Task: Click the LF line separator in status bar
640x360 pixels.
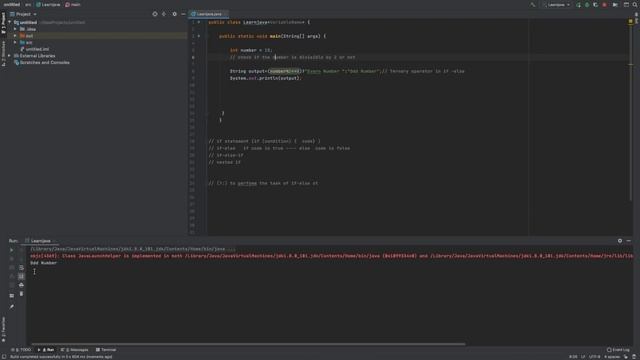Action: pyautogui.click(x=583, y=357)
